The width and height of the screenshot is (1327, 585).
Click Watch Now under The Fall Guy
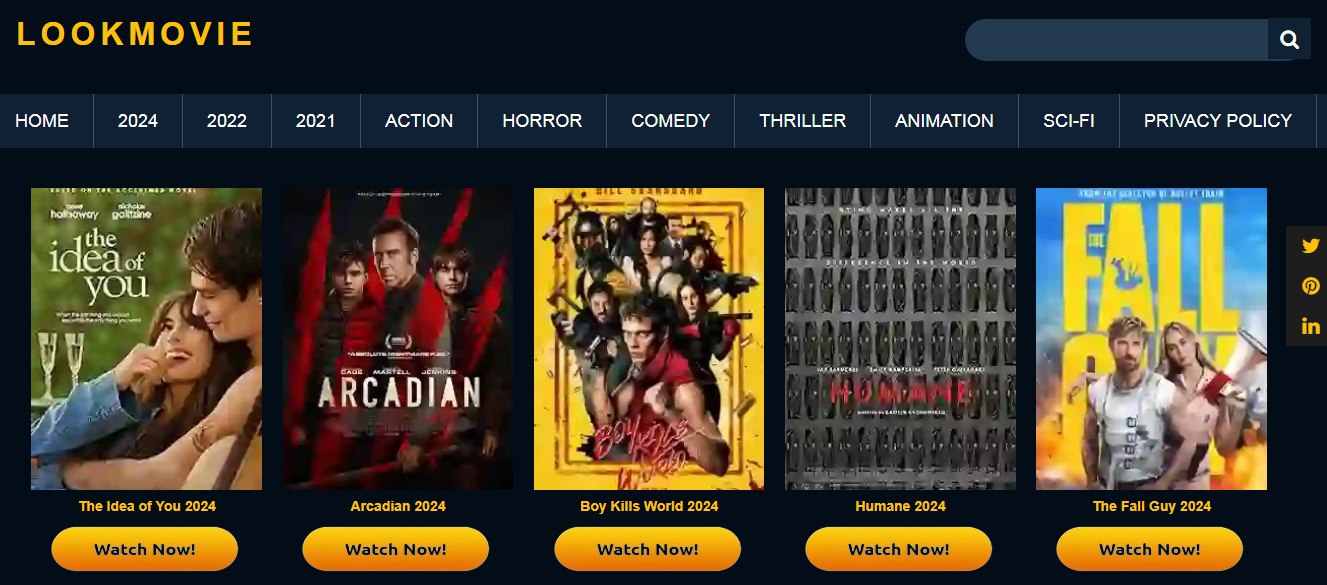(x=1150, y=549)
